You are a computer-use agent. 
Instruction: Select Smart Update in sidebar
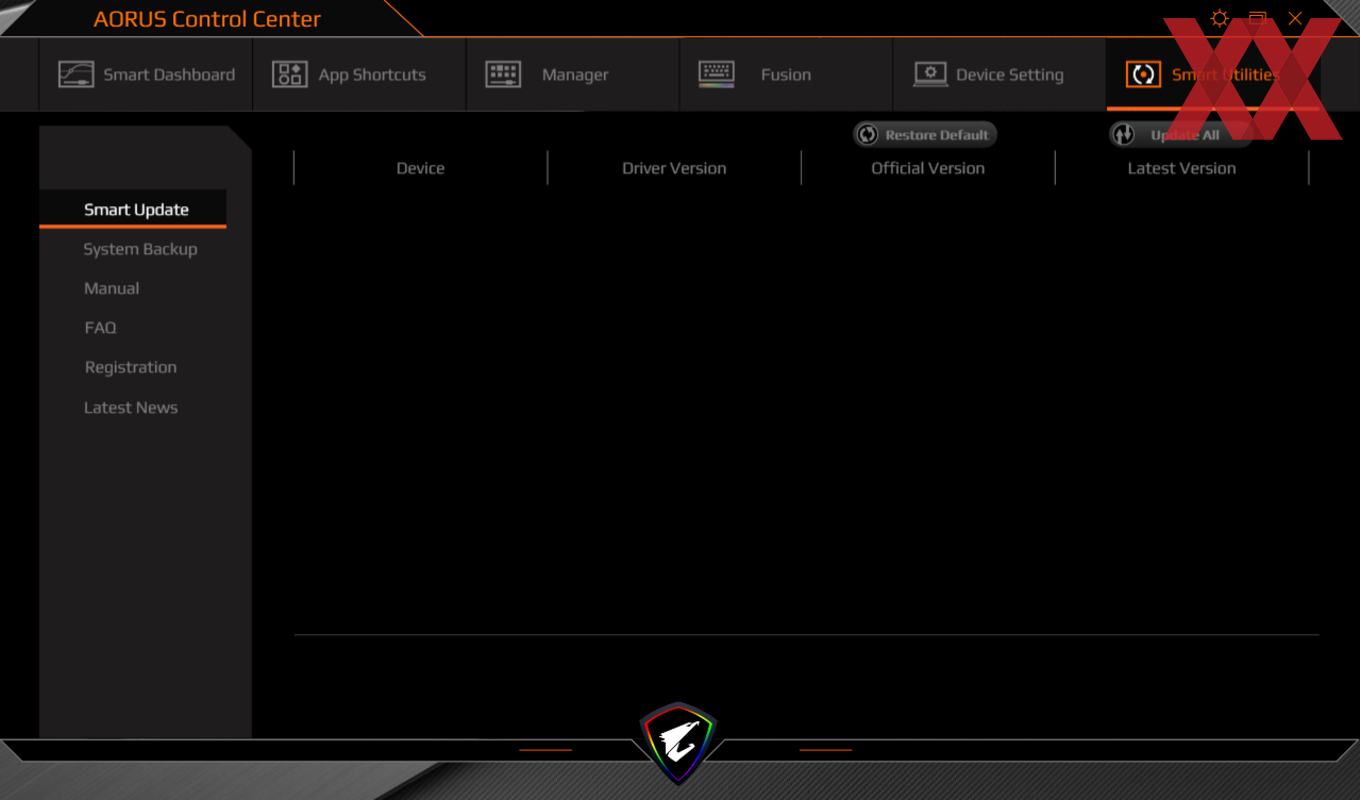[133, 210]
